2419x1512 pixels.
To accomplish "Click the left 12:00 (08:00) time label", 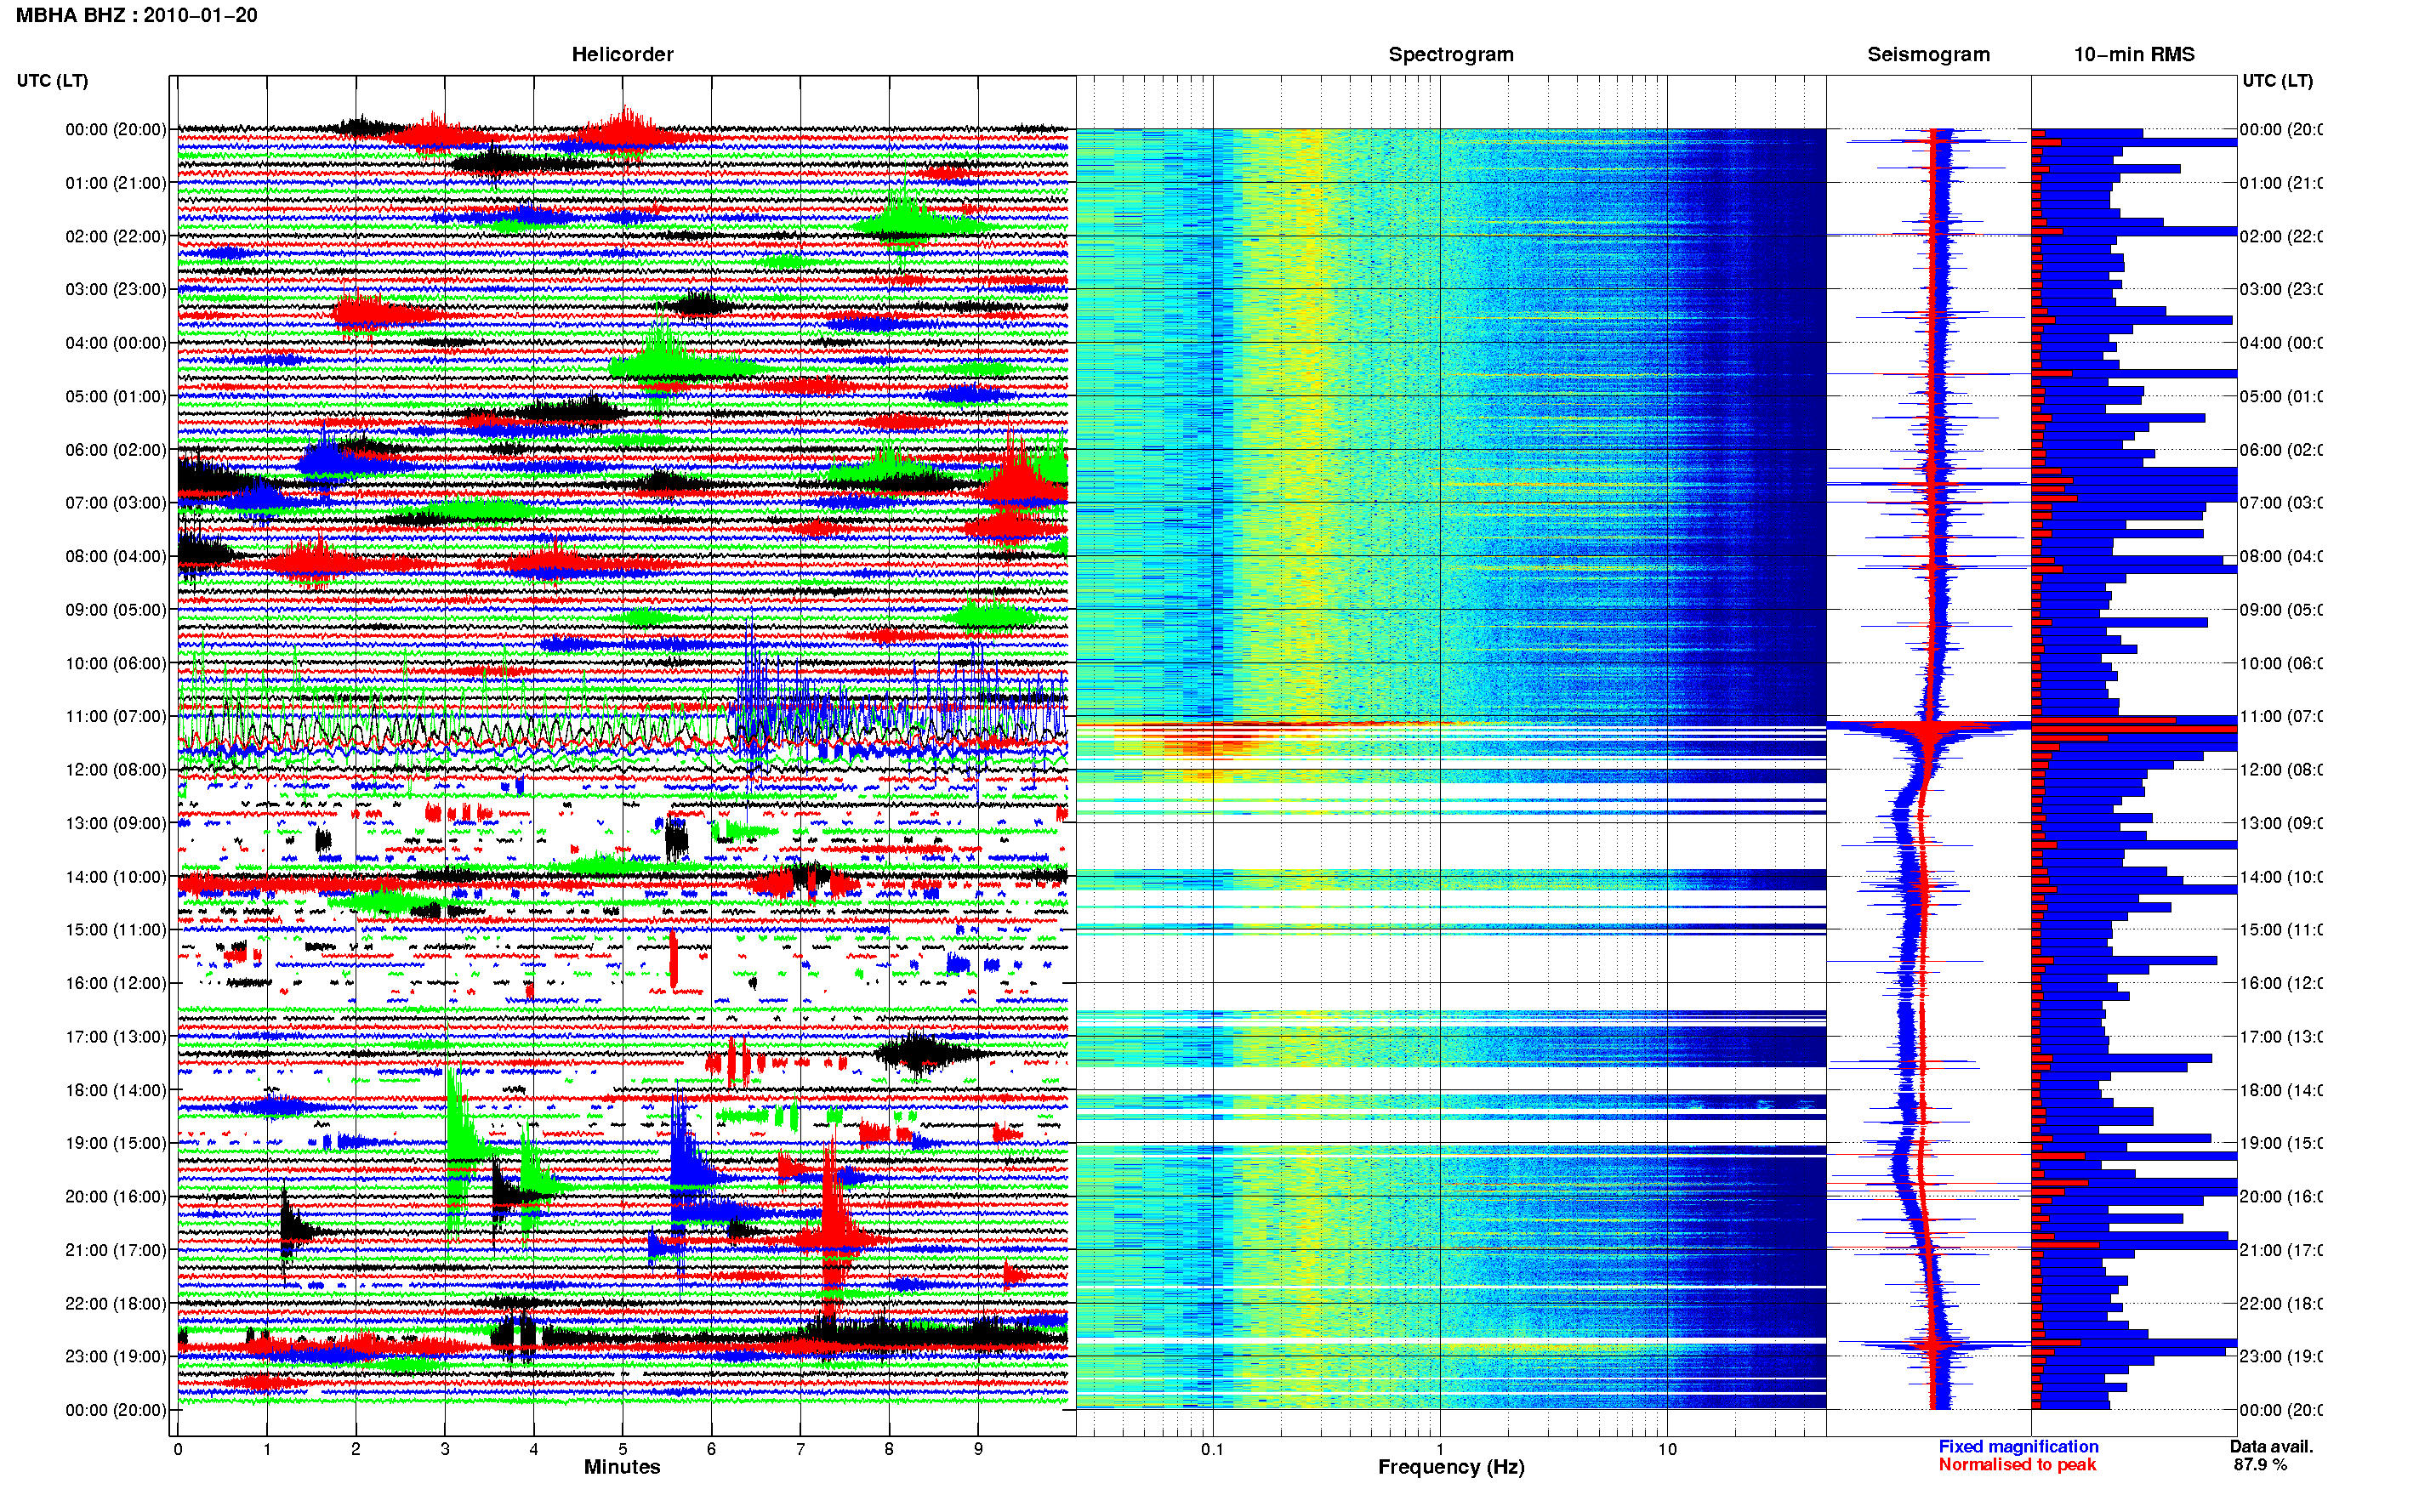I will coord(116,770).
